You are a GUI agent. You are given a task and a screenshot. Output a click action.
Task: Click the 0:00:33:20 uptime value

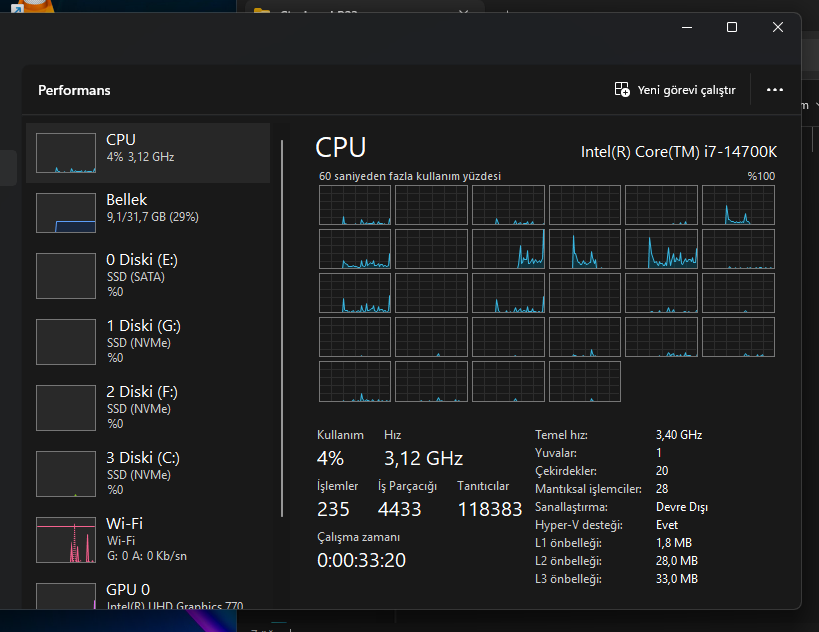click(361, 560)
